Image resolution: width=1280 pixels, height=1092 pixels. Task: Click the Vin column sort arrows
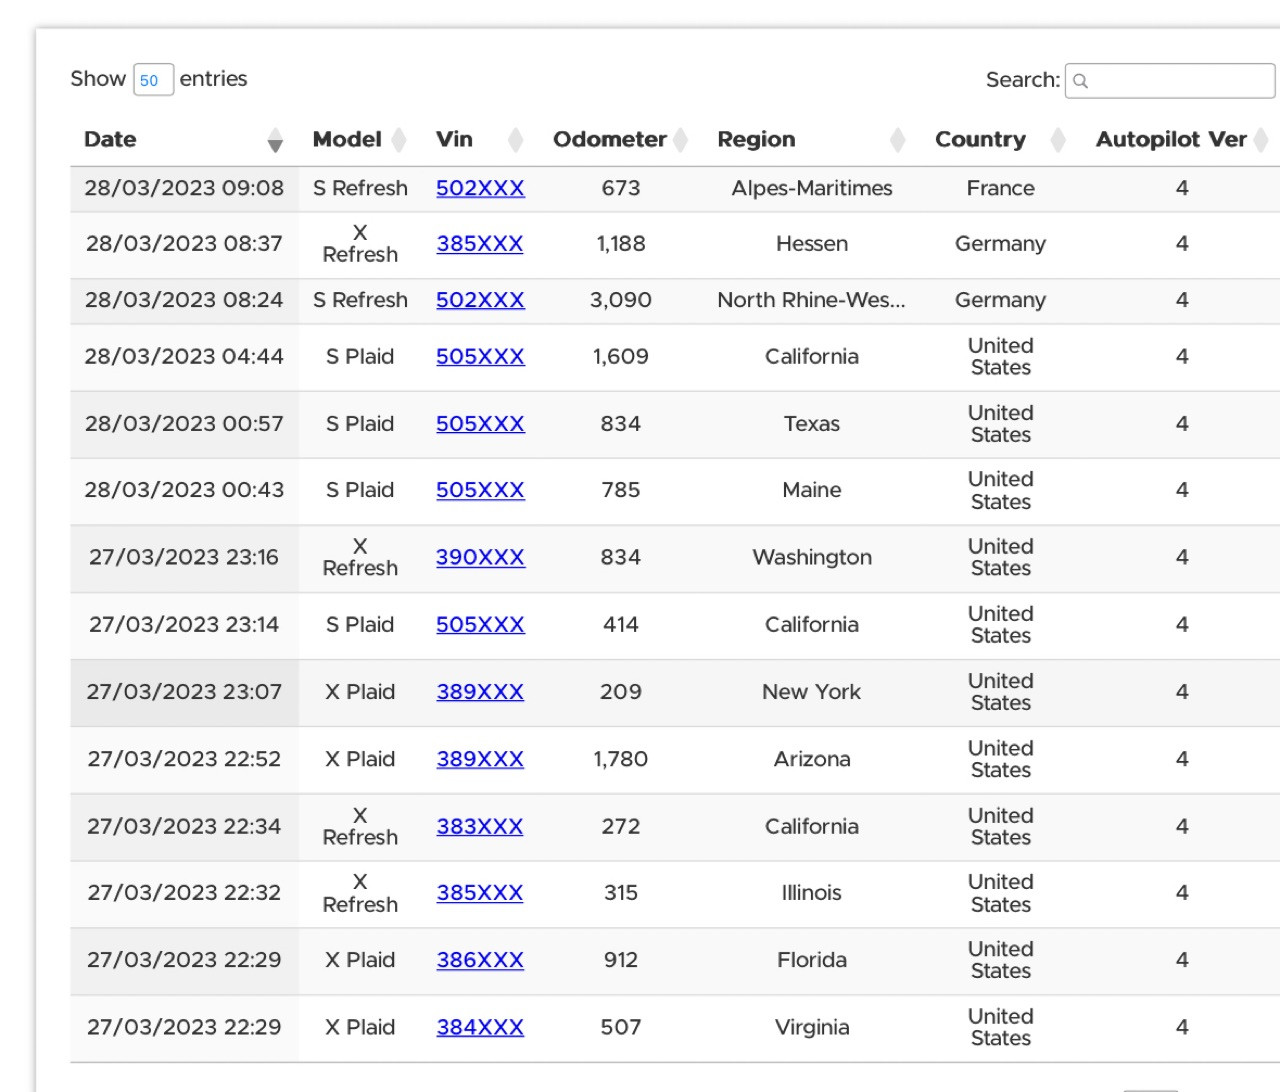click(516, 140)
